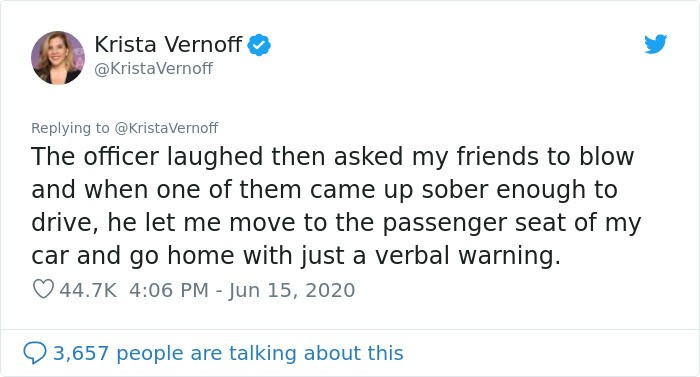700x377 pixels.
Task: Click the line 'and when one of them'
Action: (325, 190)
